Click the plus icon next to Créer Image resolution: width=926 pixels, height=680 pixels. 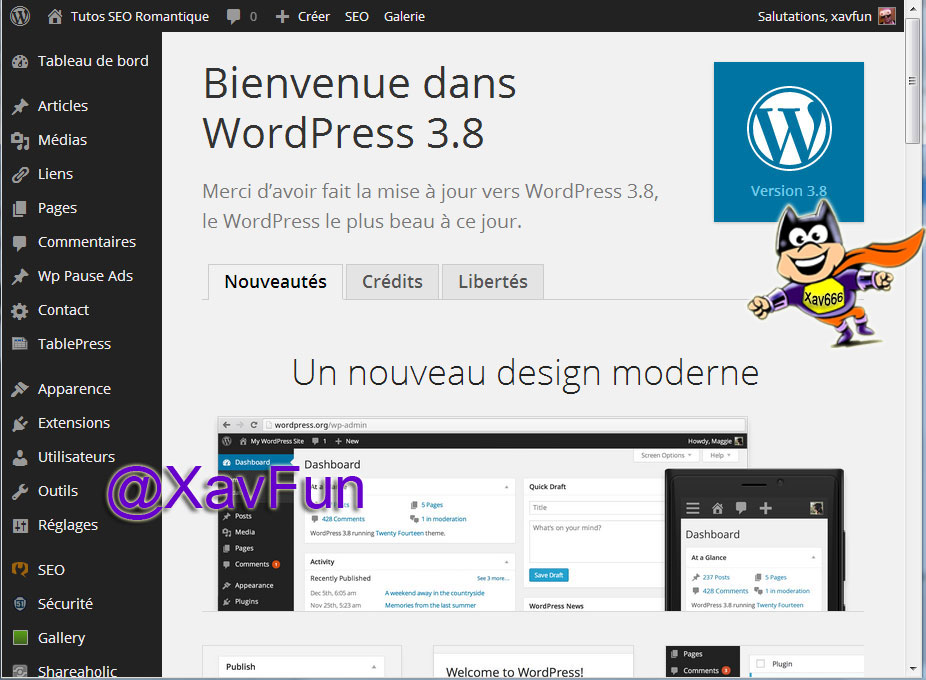click(282, 17)
